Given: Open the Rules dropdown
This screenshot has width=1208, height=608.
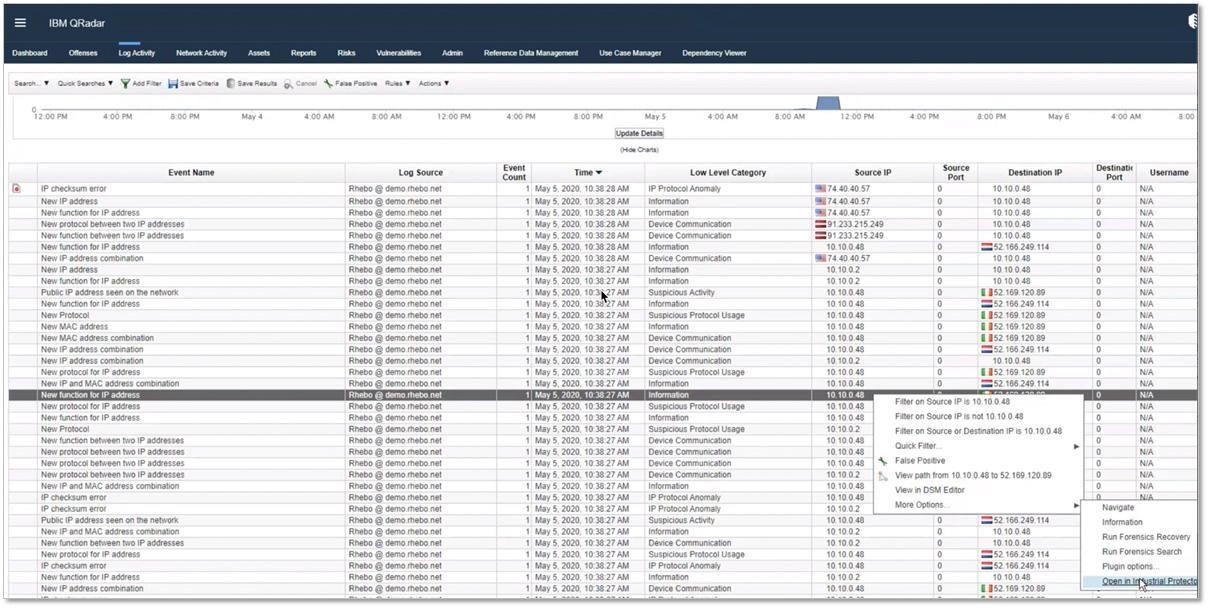Looking at the screenshot, I should tap(397, 84).
